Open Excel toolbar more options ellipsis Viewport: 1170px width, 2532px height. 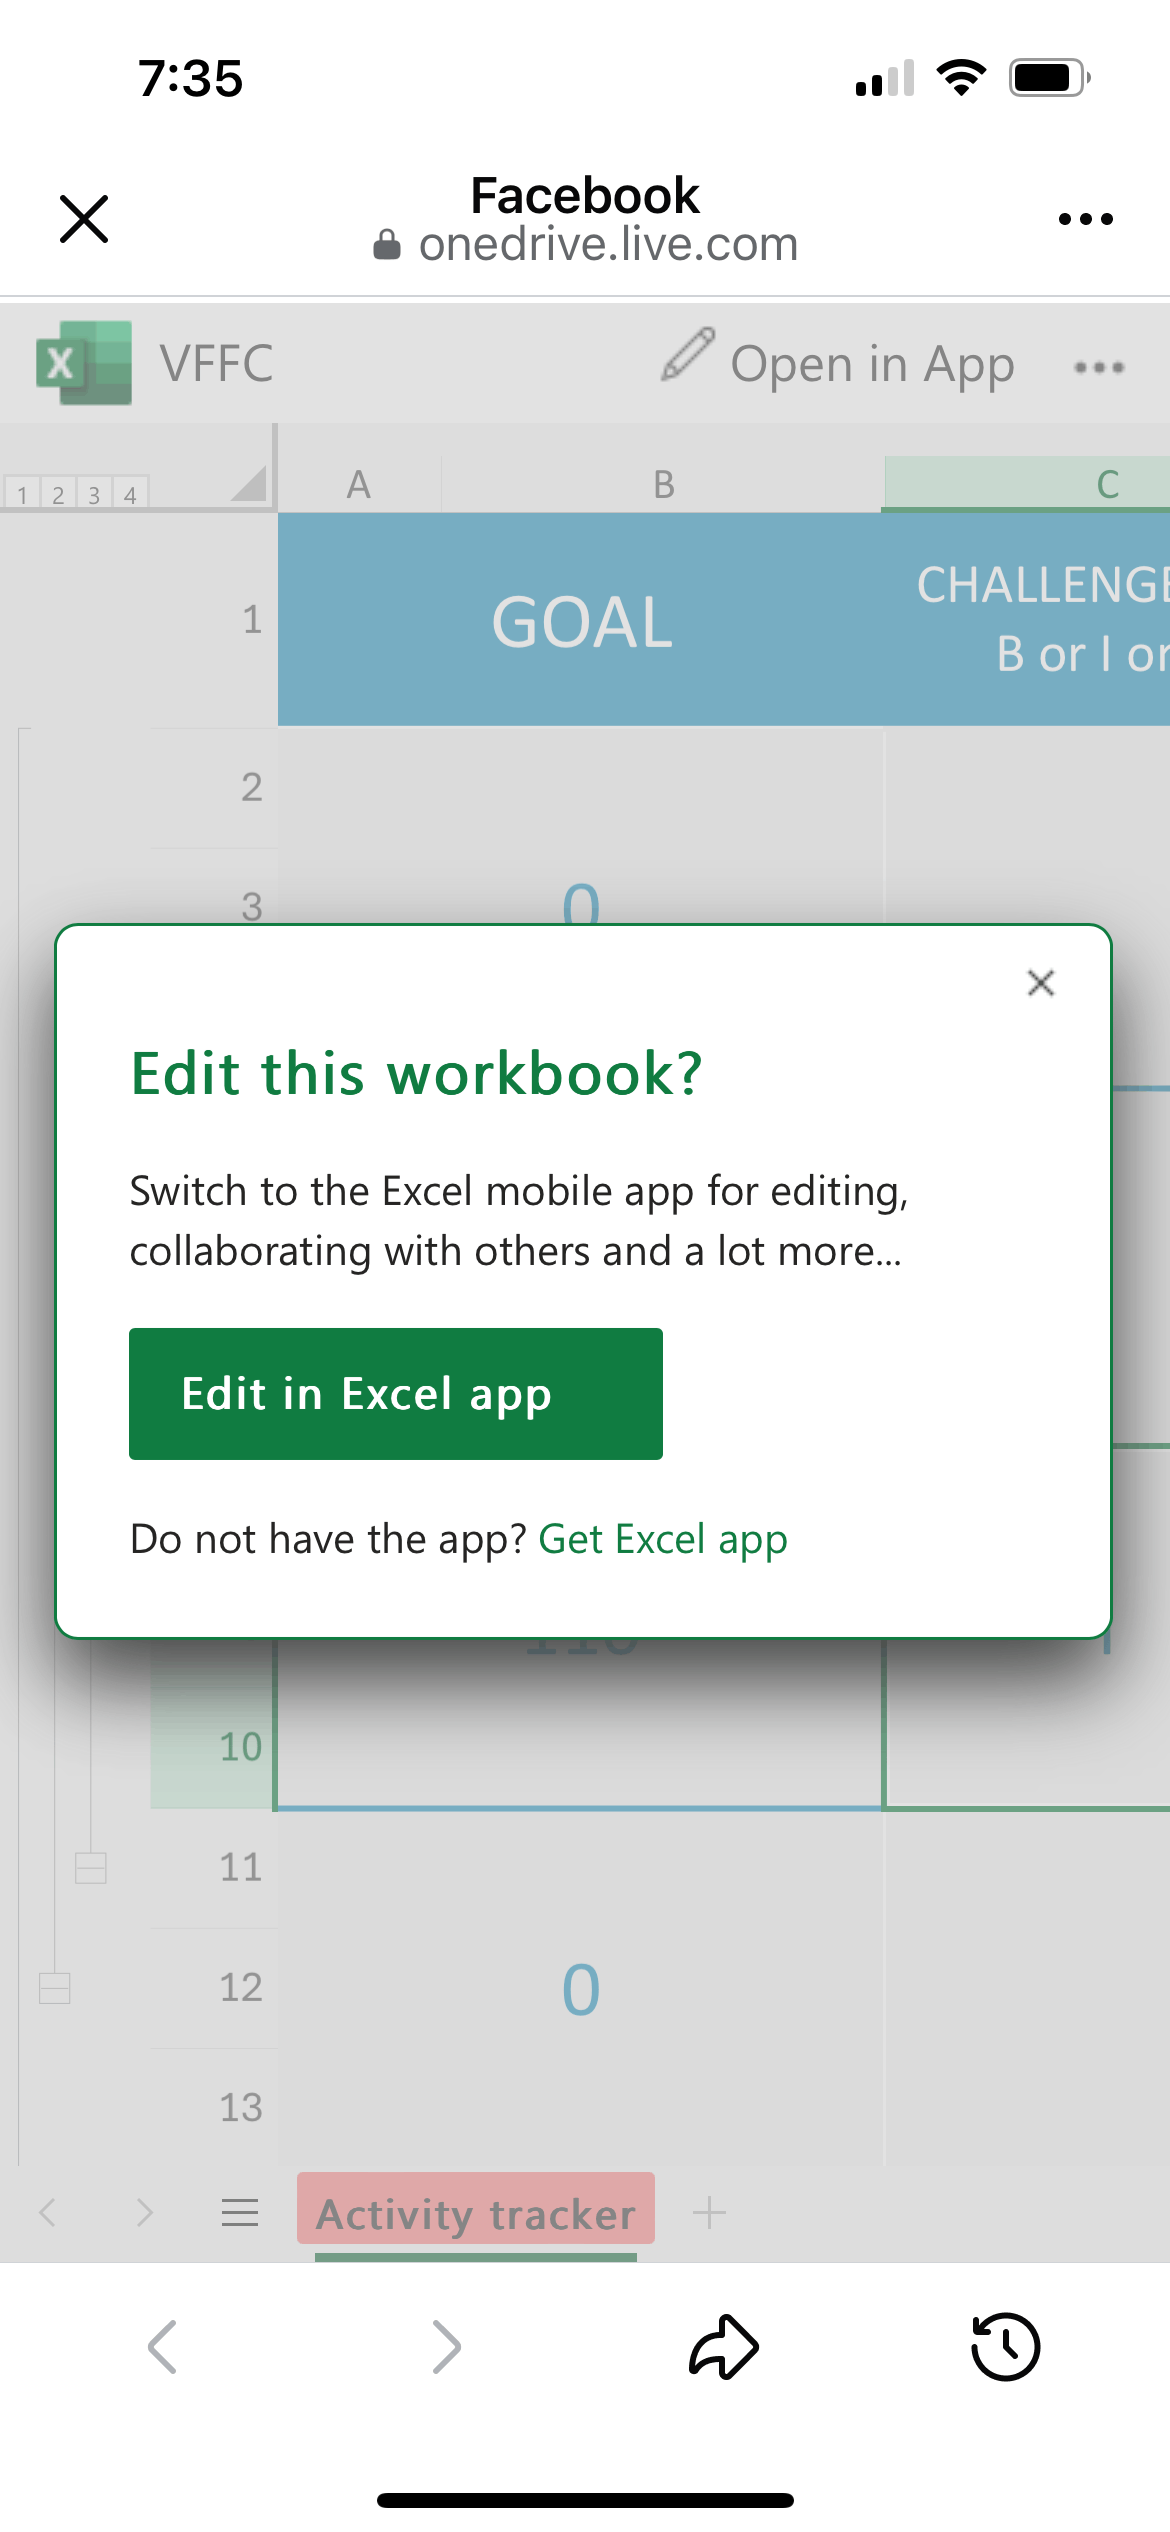click(1099, 368)
